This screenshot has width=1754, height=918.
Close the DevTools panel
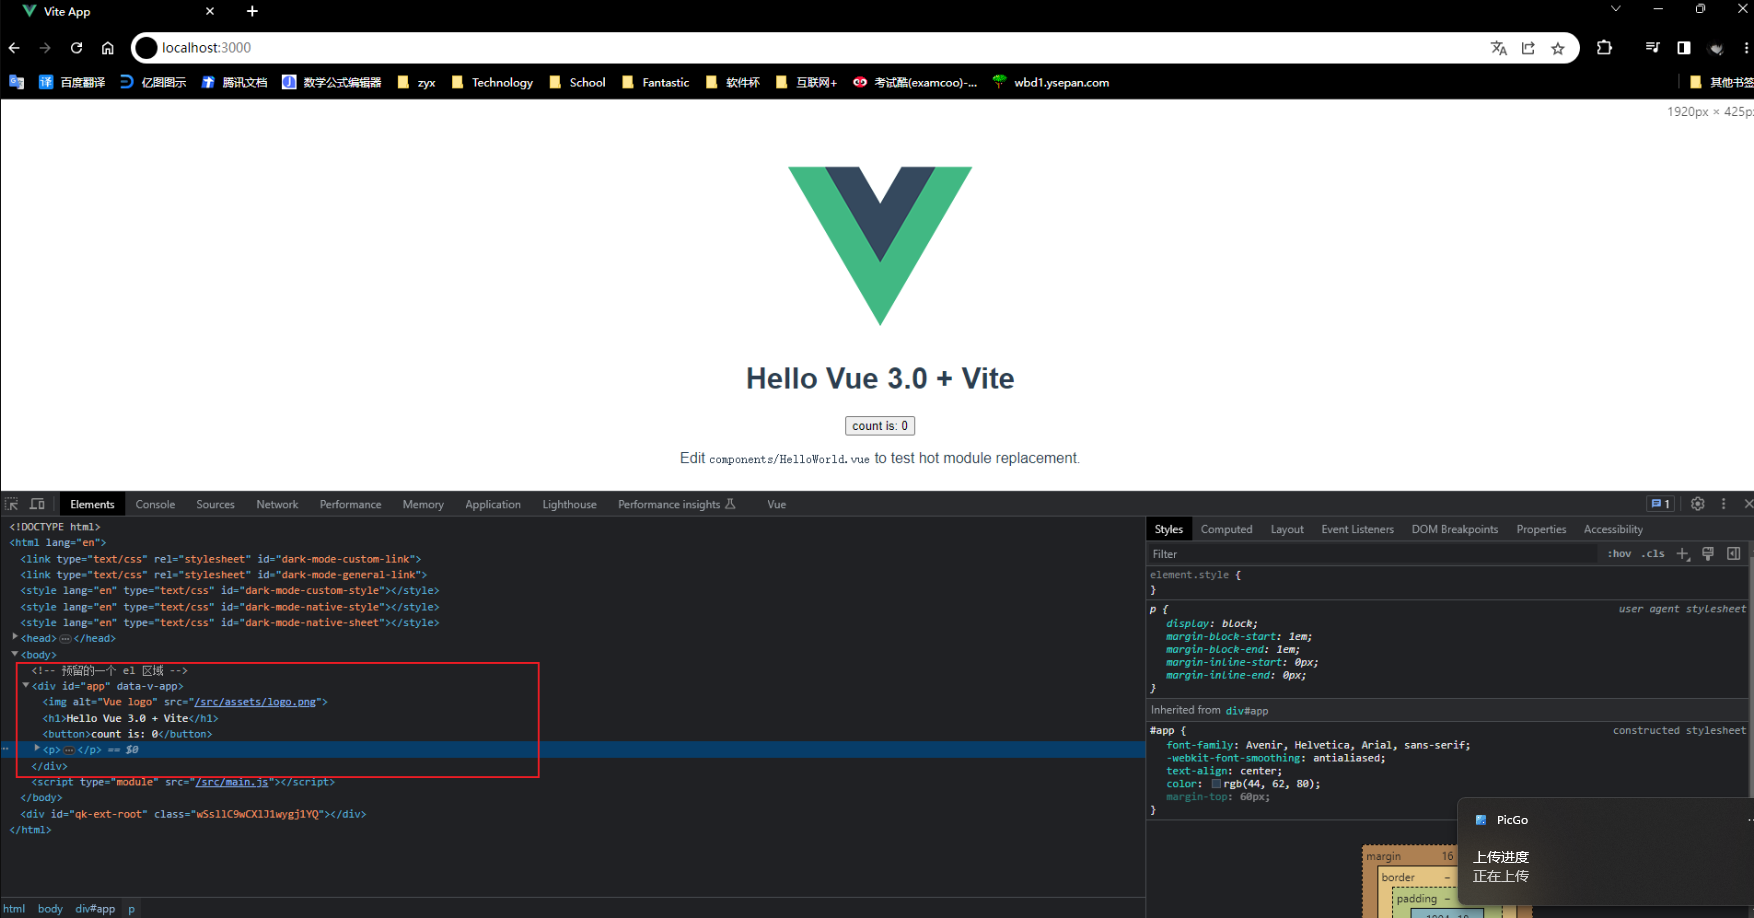click(1748, 504)
